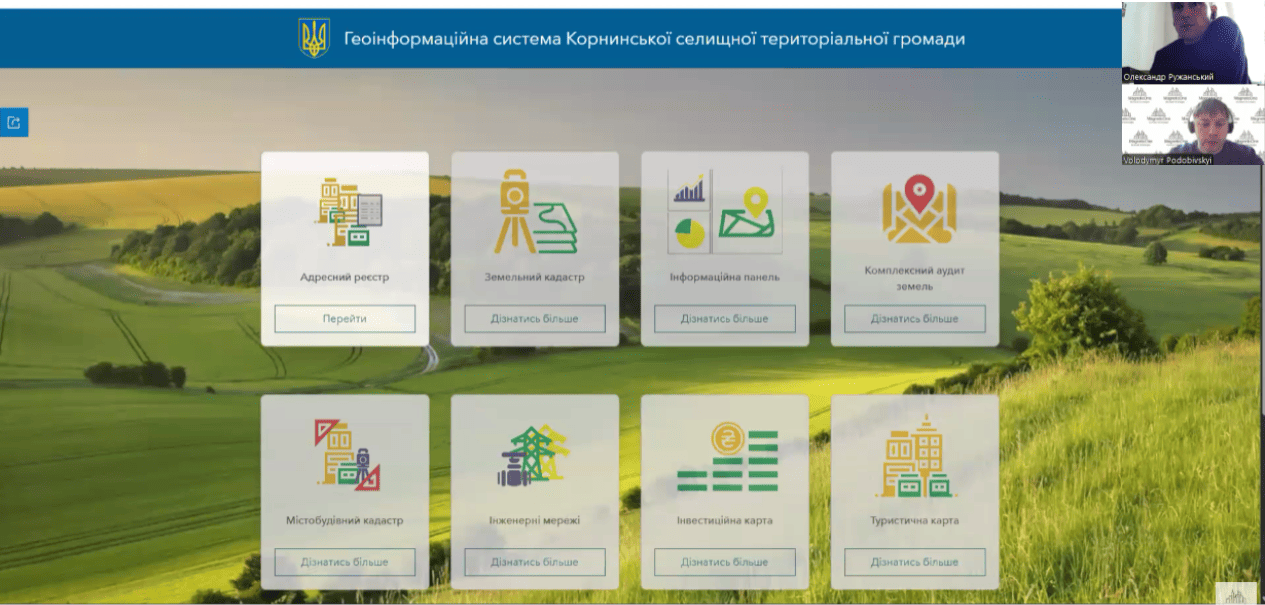The width and height of the screenshot is (1265, 605).
Task: Click the Туристична карта card label
Action: coord(915,520)
